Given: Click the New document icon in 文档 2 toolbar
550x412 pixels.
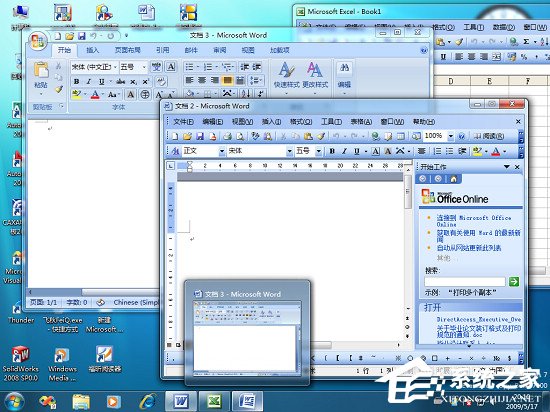Looking at the screenshot, I should [175, 136].
